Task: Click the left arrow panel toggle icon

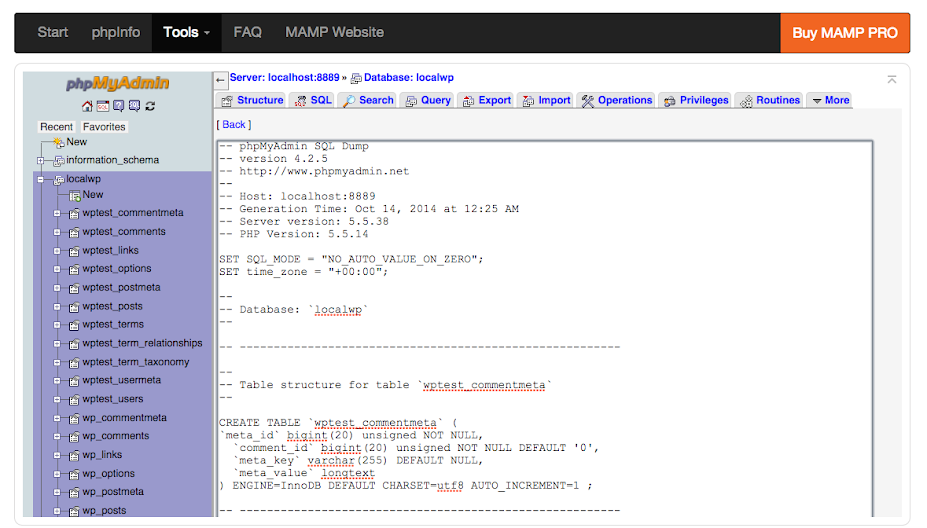Action: click(x=221, y=79)
